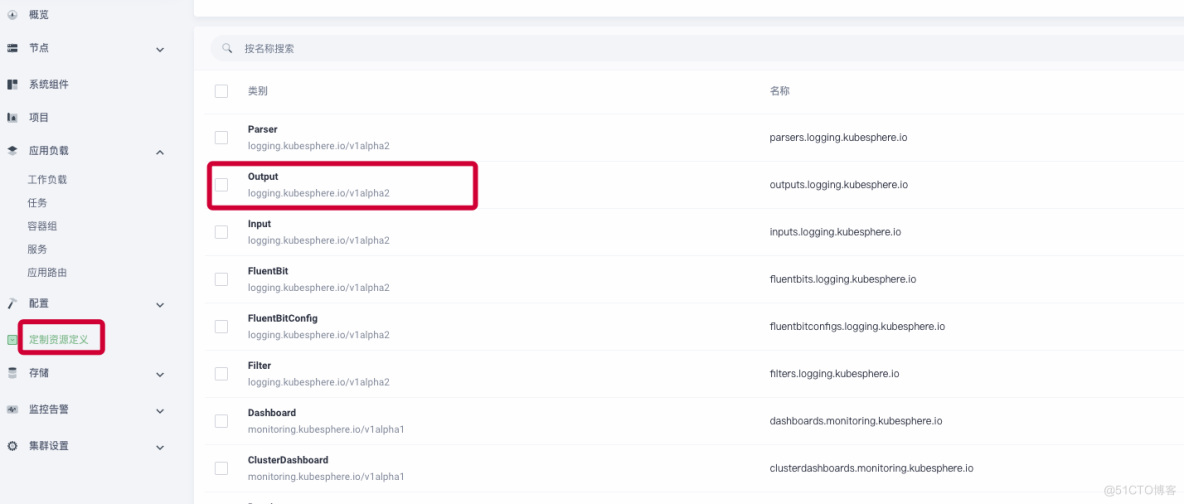Viewport: 1184px width, 504px height.
Task: Click the configuration (配置) hammer icon
Action: (x=12, y=304)
